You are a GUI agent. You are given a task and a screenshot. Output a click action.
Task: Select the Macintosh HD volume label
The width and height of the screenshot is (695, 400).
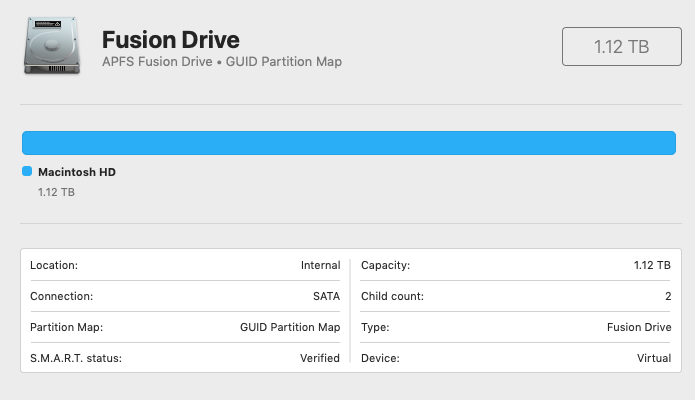coord(77,172)
